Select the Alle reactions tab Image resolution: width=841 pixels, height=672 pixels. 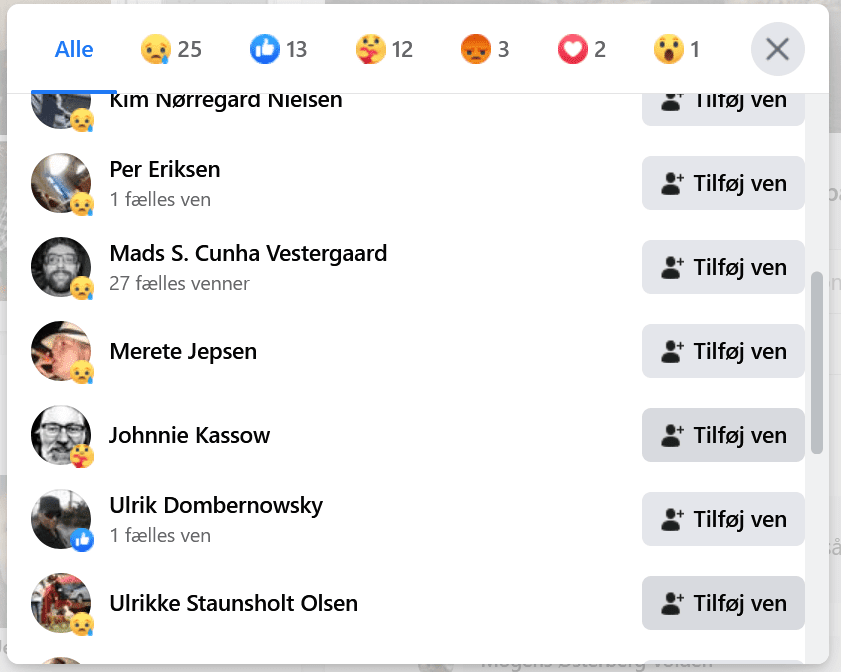click(x=74, y=49)
